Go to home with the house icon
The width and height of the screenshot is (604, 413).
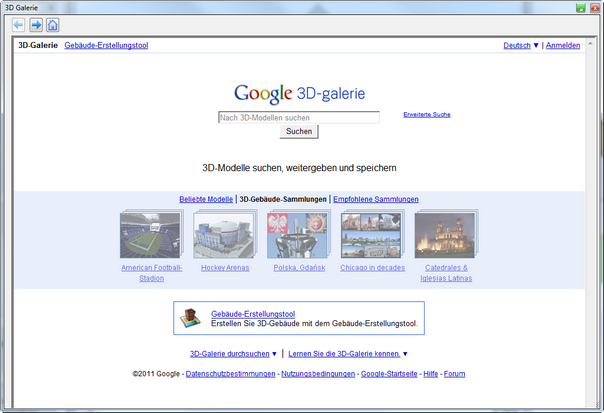53,25
